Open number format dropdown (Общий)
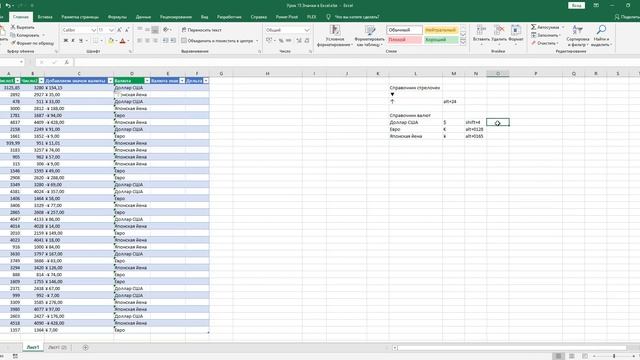The image size is (640, 360). pos(307,30)
